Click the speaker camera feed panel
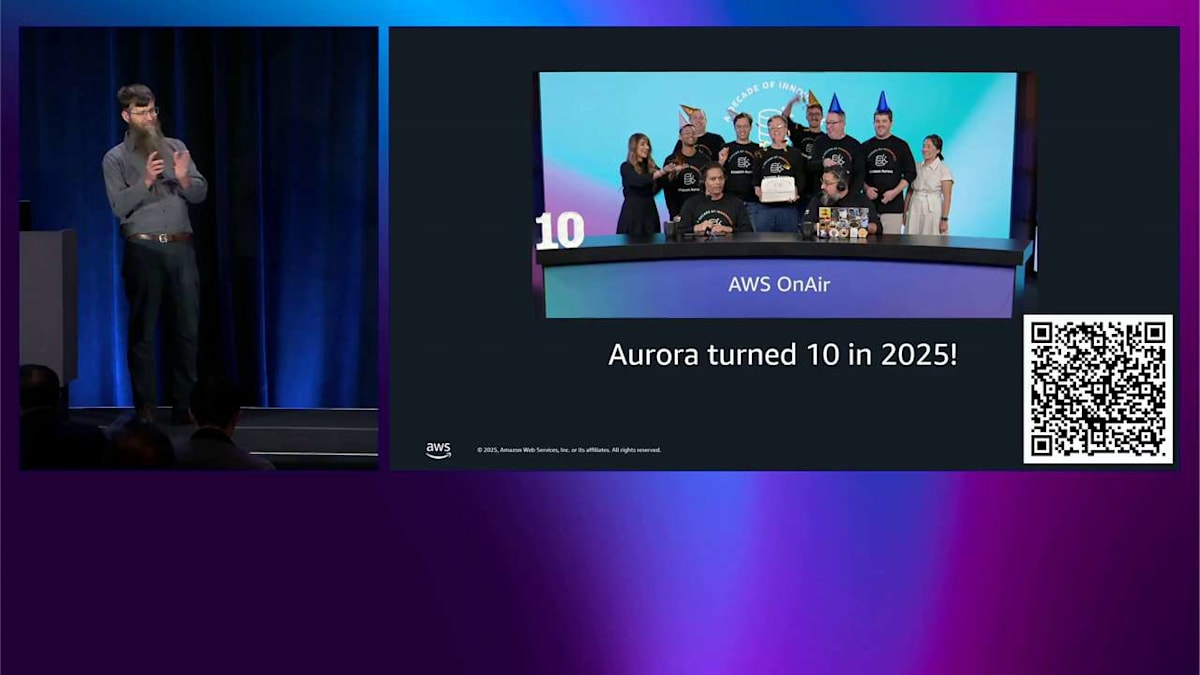Screen dimensions: 1200x675 coord(199,248)
